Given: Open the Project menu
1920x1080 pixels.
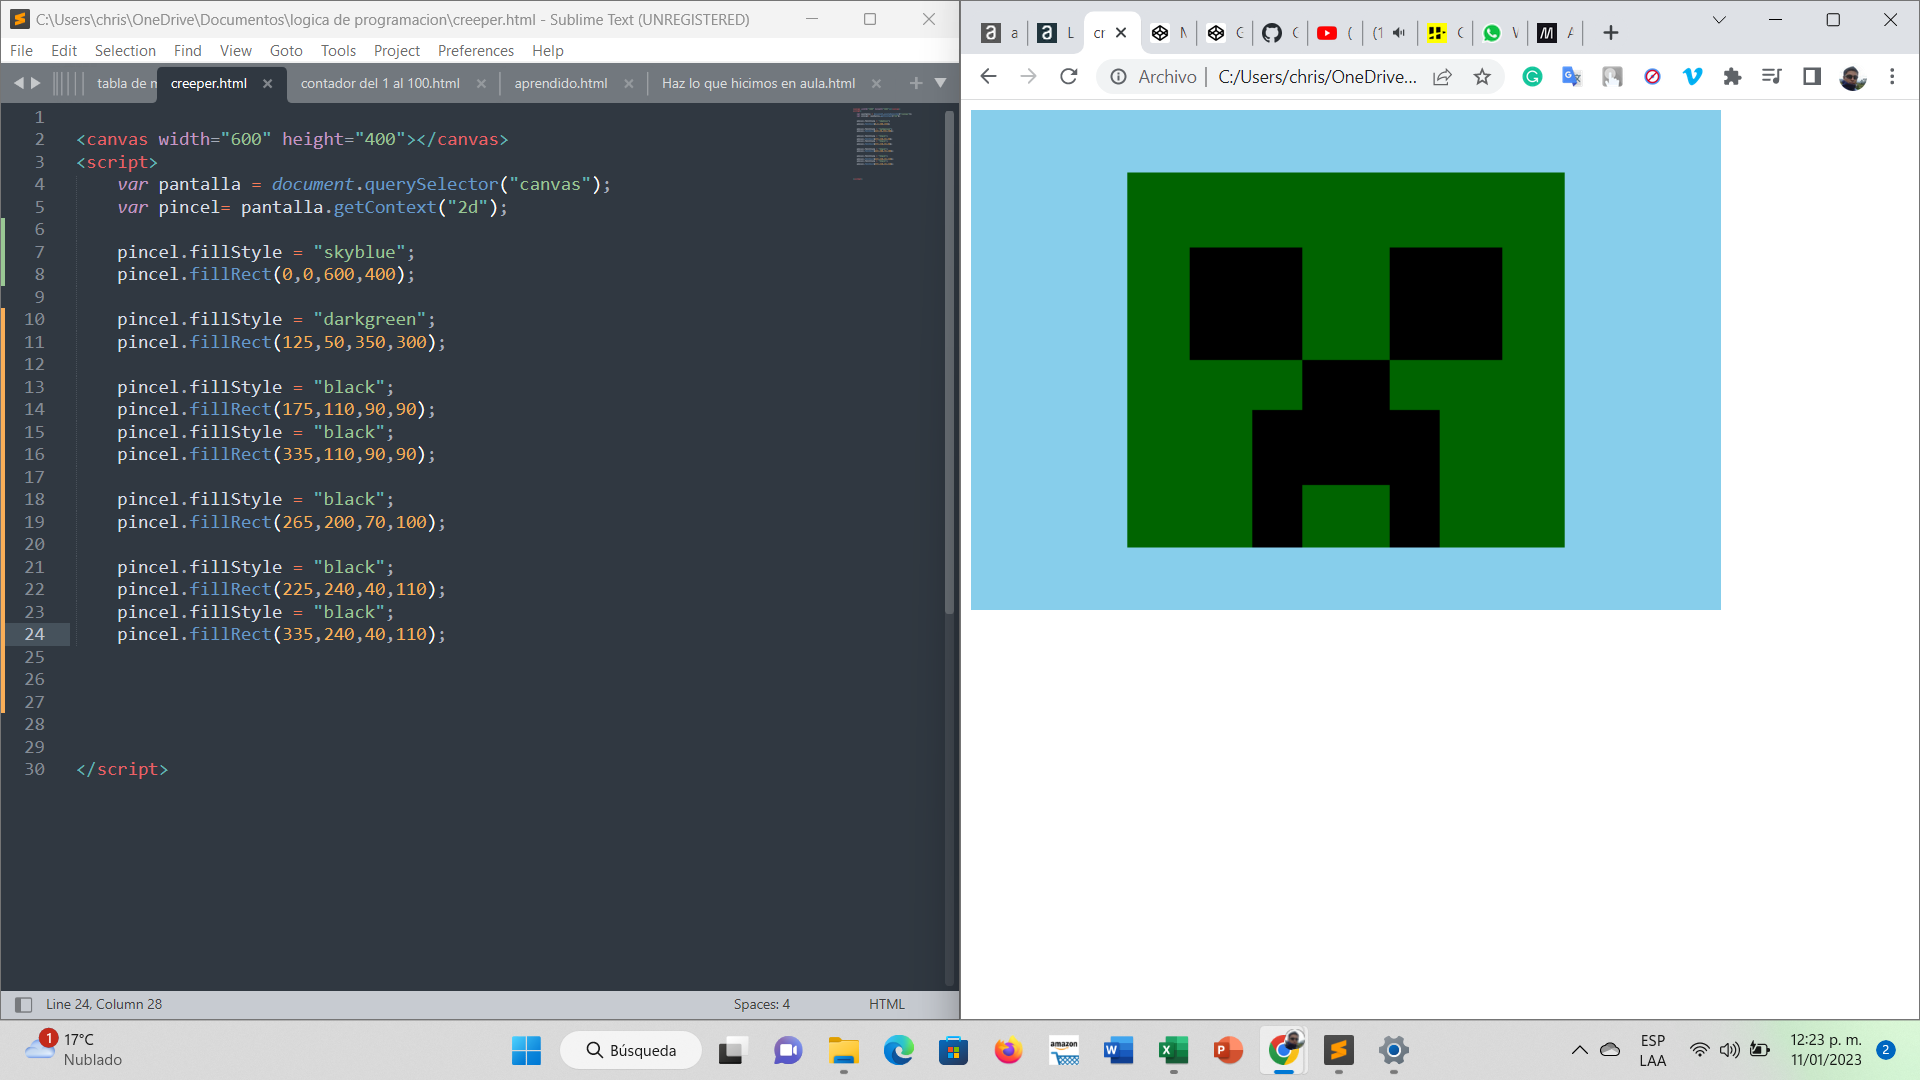Looking at the screenshot, I should (397, 51).
